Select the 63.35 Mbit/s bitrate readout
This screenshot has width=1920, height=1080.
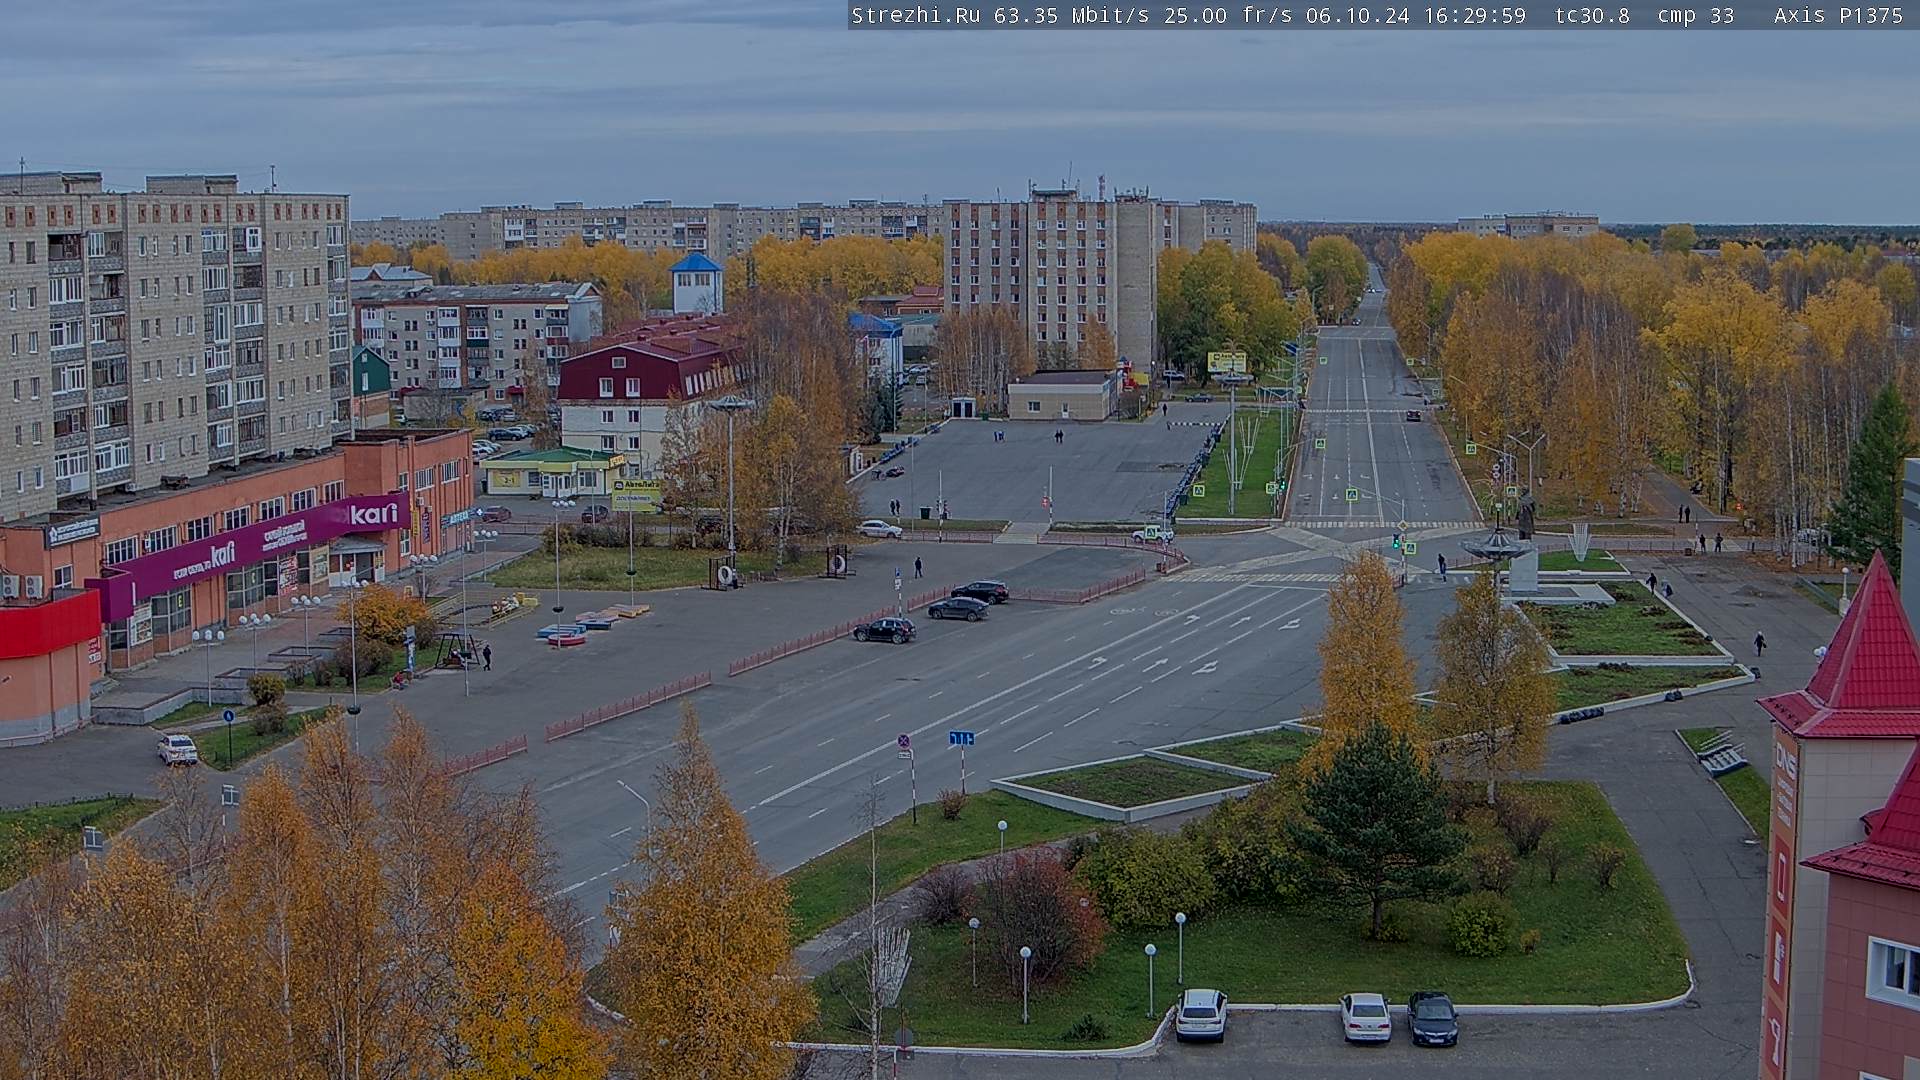(x=1070, y=15)
